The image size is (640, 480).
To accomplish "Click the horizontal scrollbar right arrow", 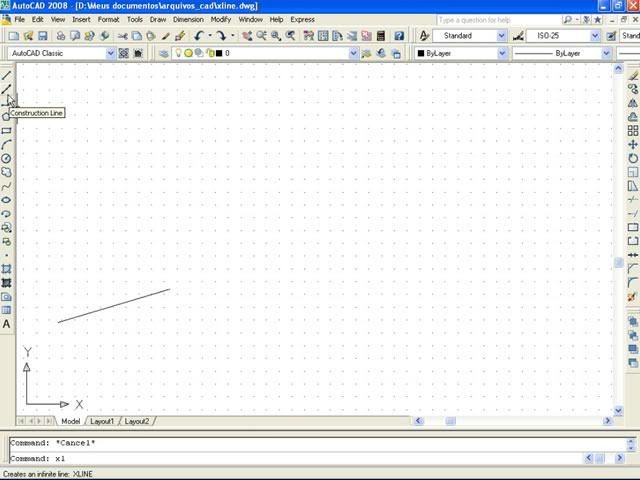I will [607, 421].
